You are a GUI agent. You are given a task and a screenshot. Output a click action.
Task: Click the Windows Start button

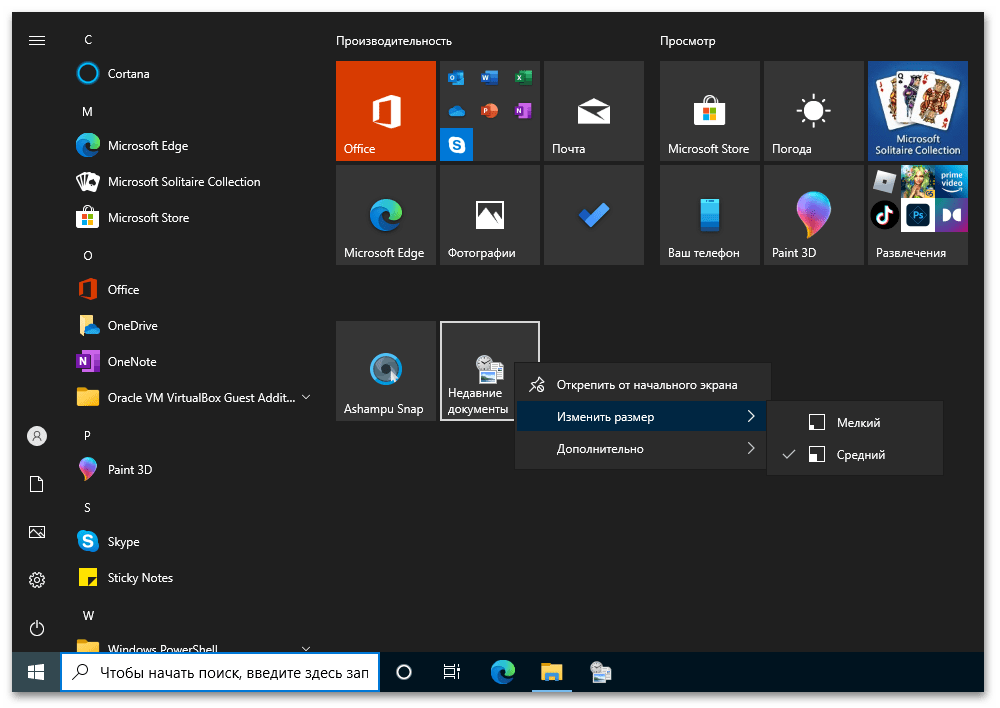[x=36, y=673]
